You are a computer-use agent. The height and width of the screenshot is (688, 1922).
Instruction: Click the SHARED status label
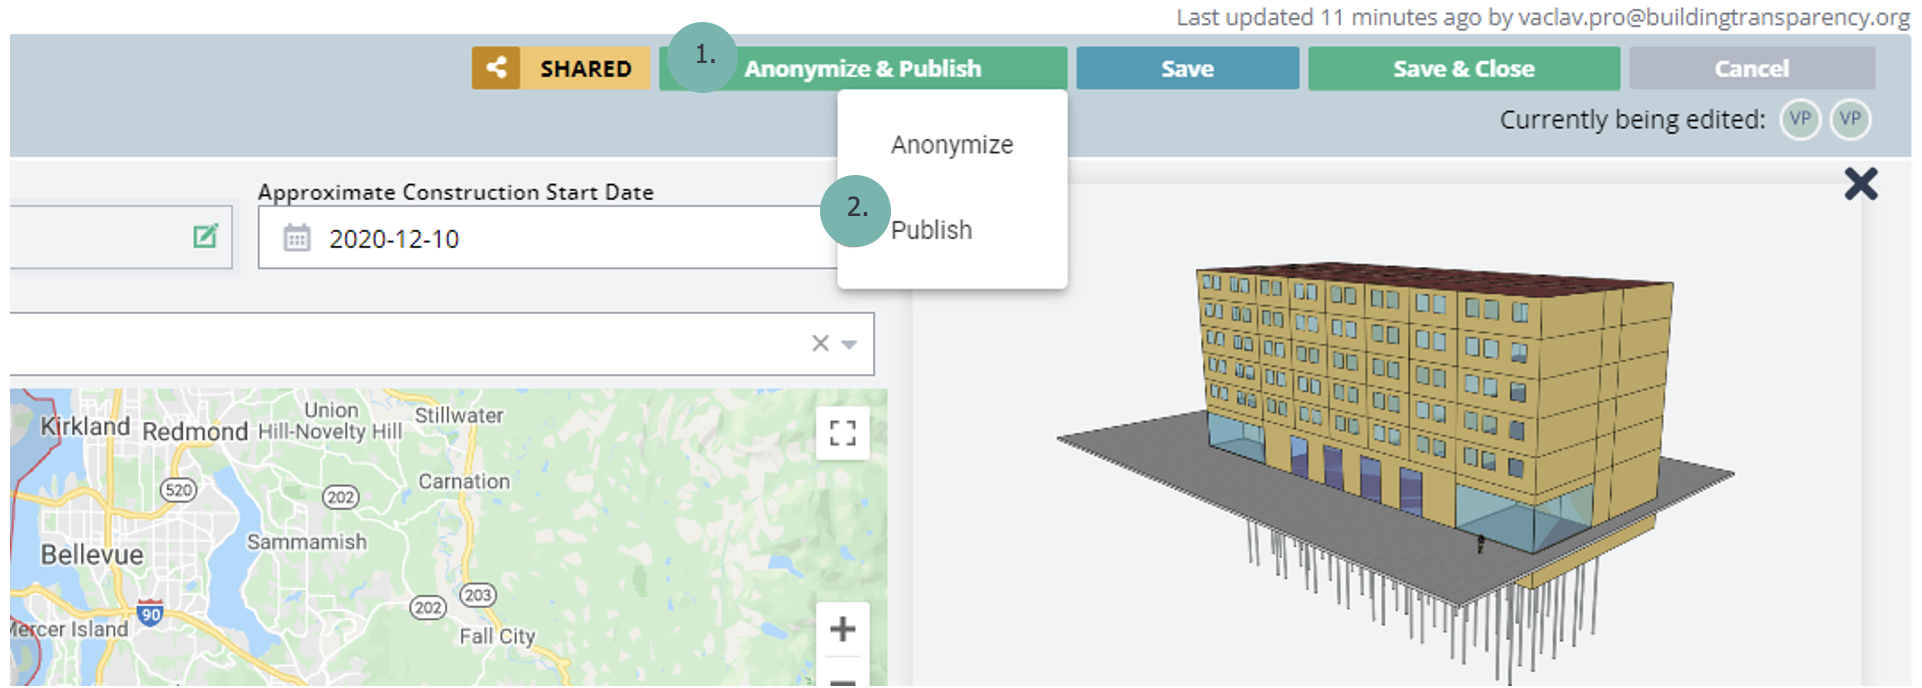point(586,69)
